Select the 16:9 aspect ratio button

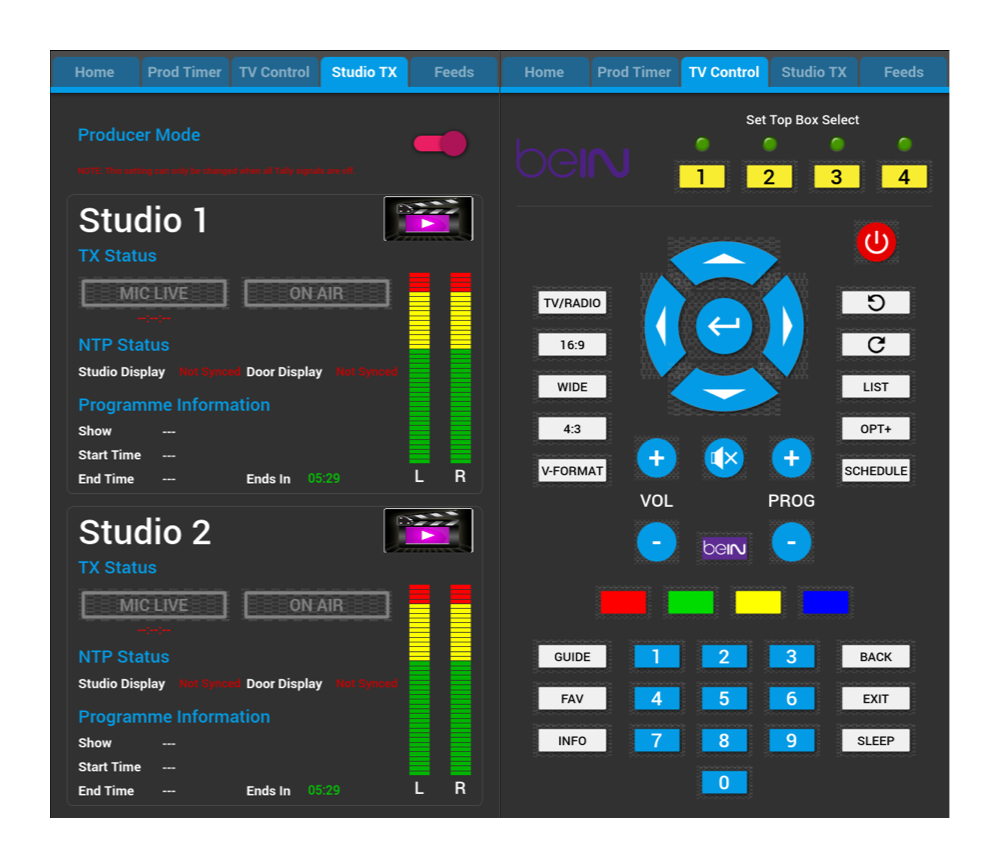(x=572, y=345)
